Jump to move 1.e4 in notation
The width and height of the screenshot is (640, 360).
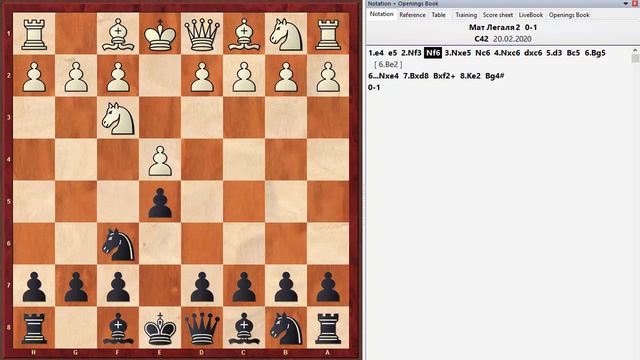376,53
